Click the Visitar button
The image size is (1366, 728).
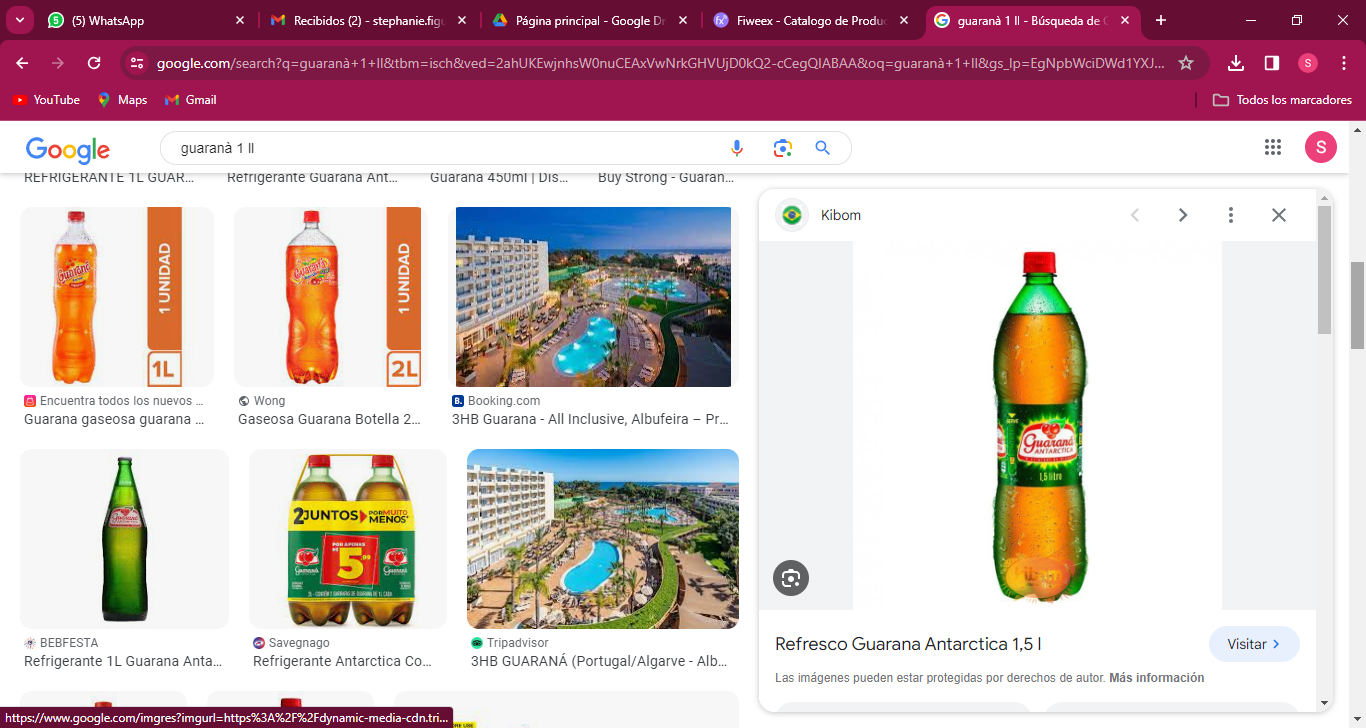(x=1254, y=644)
